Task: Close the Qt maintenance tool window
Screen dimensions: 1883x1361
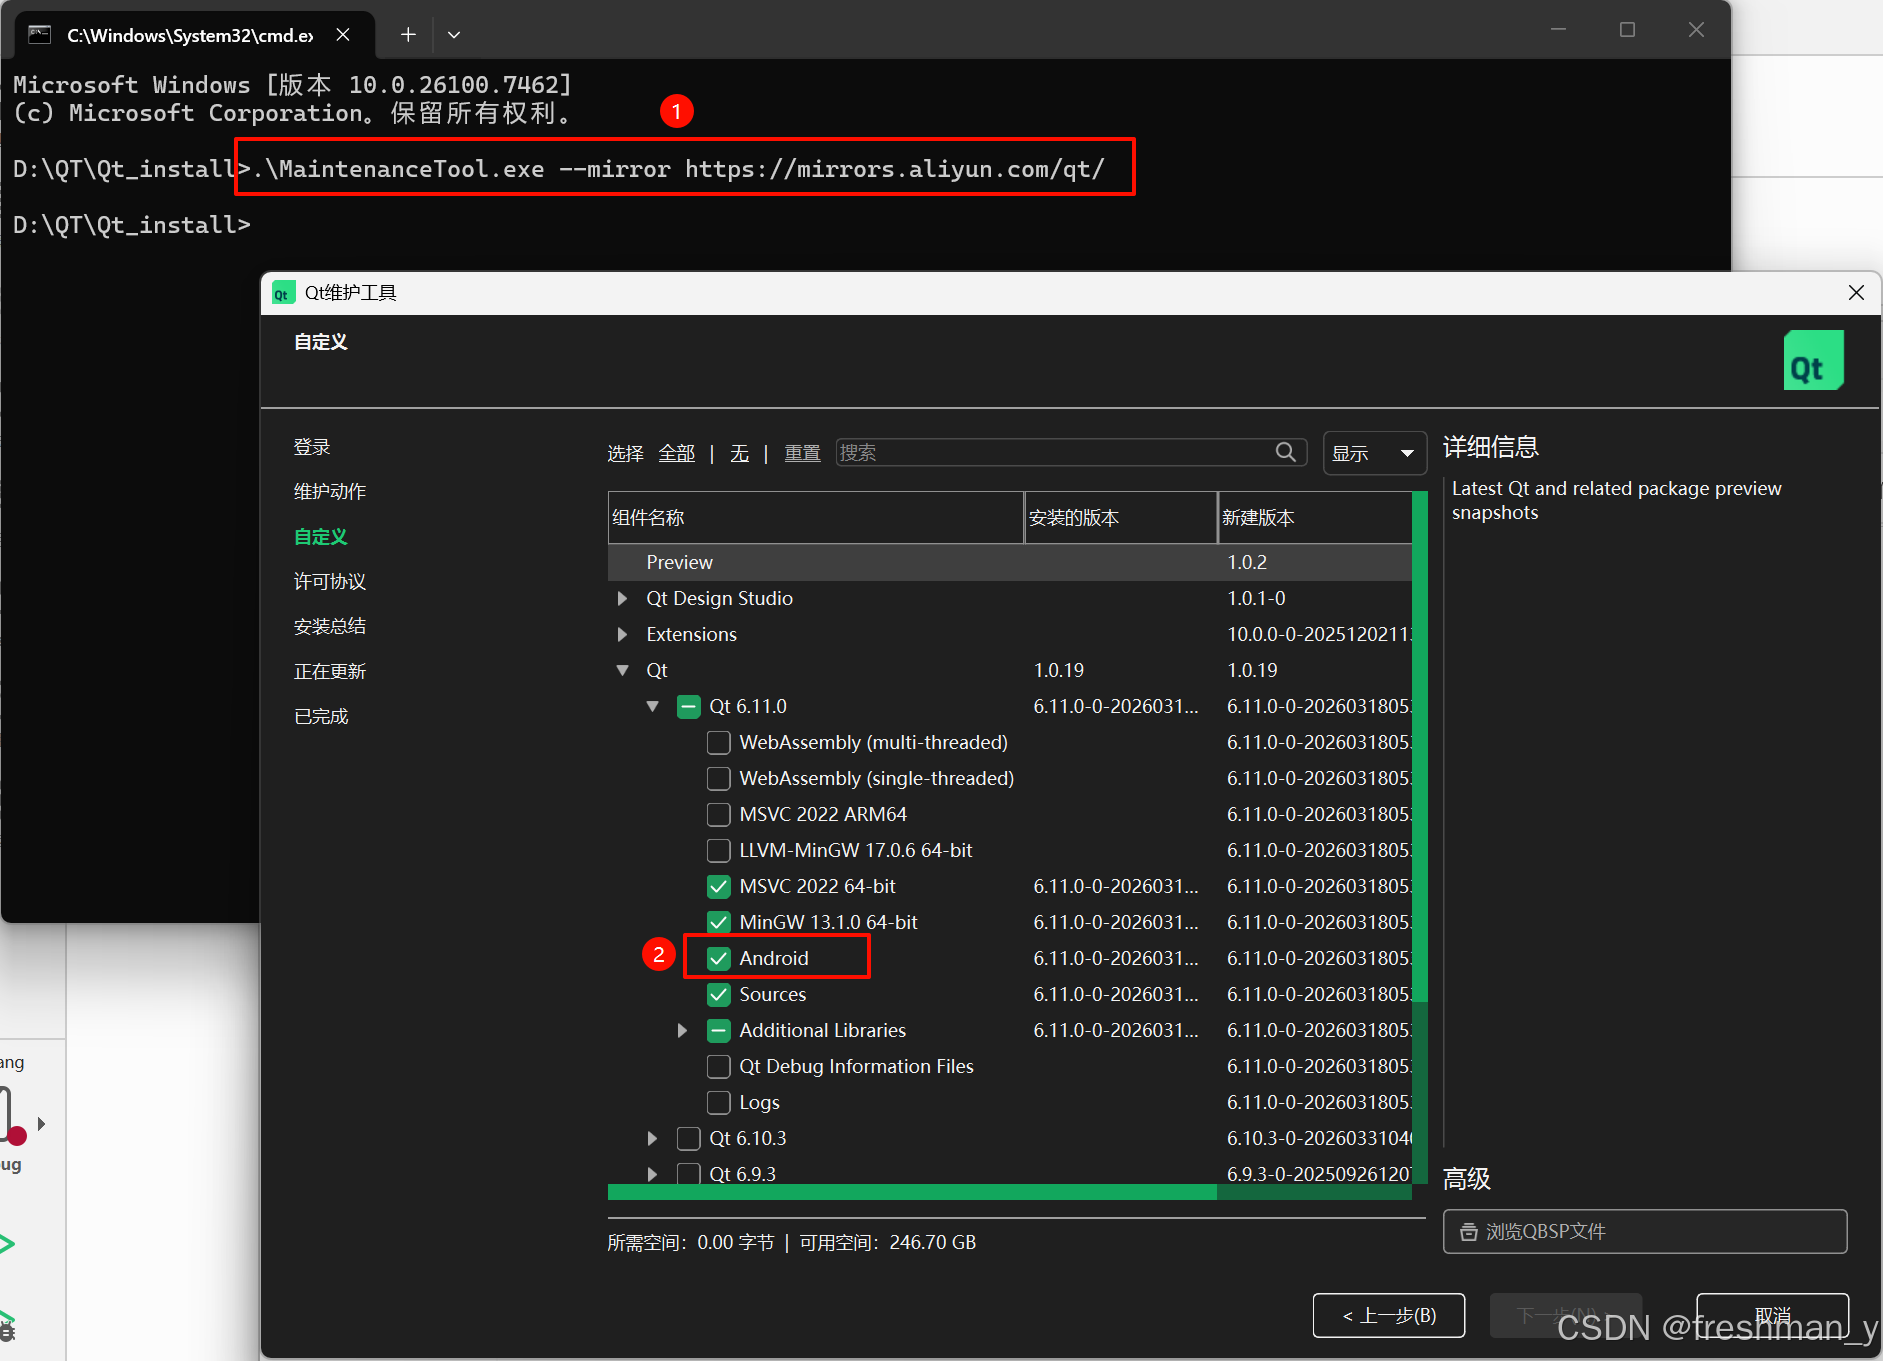Action: (x=1857, y=293)
